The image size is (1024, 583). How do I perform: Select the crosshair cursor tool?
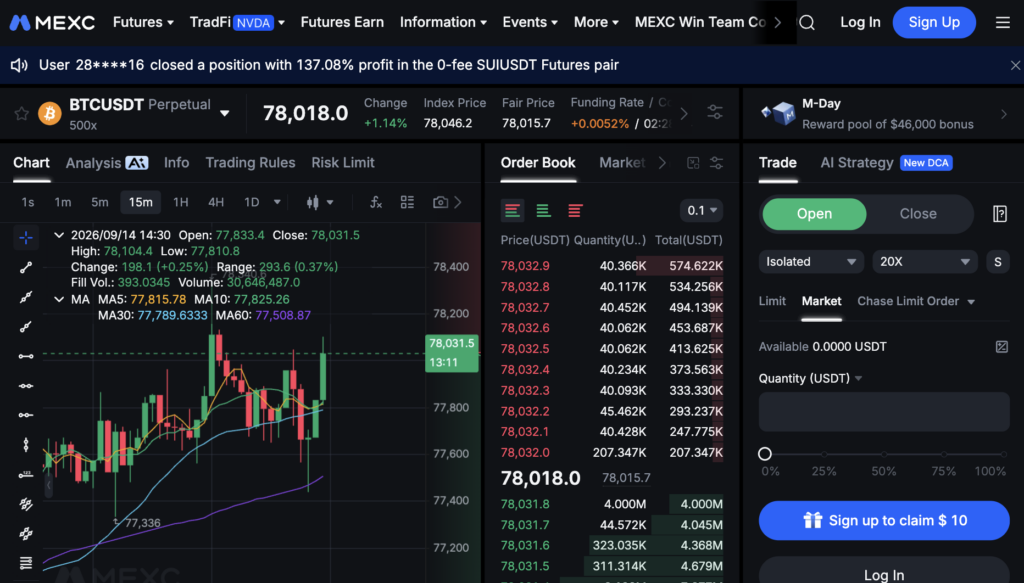[25, 238]
